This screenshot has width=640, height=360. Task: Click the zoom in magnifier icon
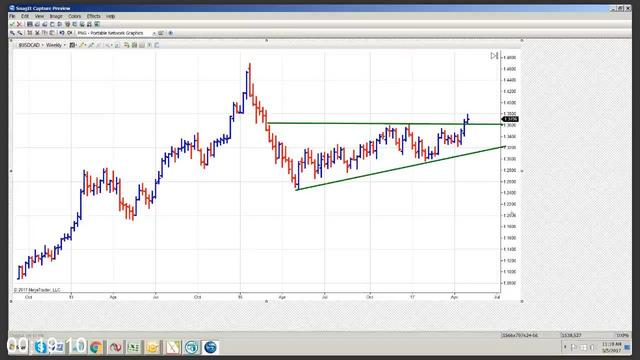tap(12, 33)
